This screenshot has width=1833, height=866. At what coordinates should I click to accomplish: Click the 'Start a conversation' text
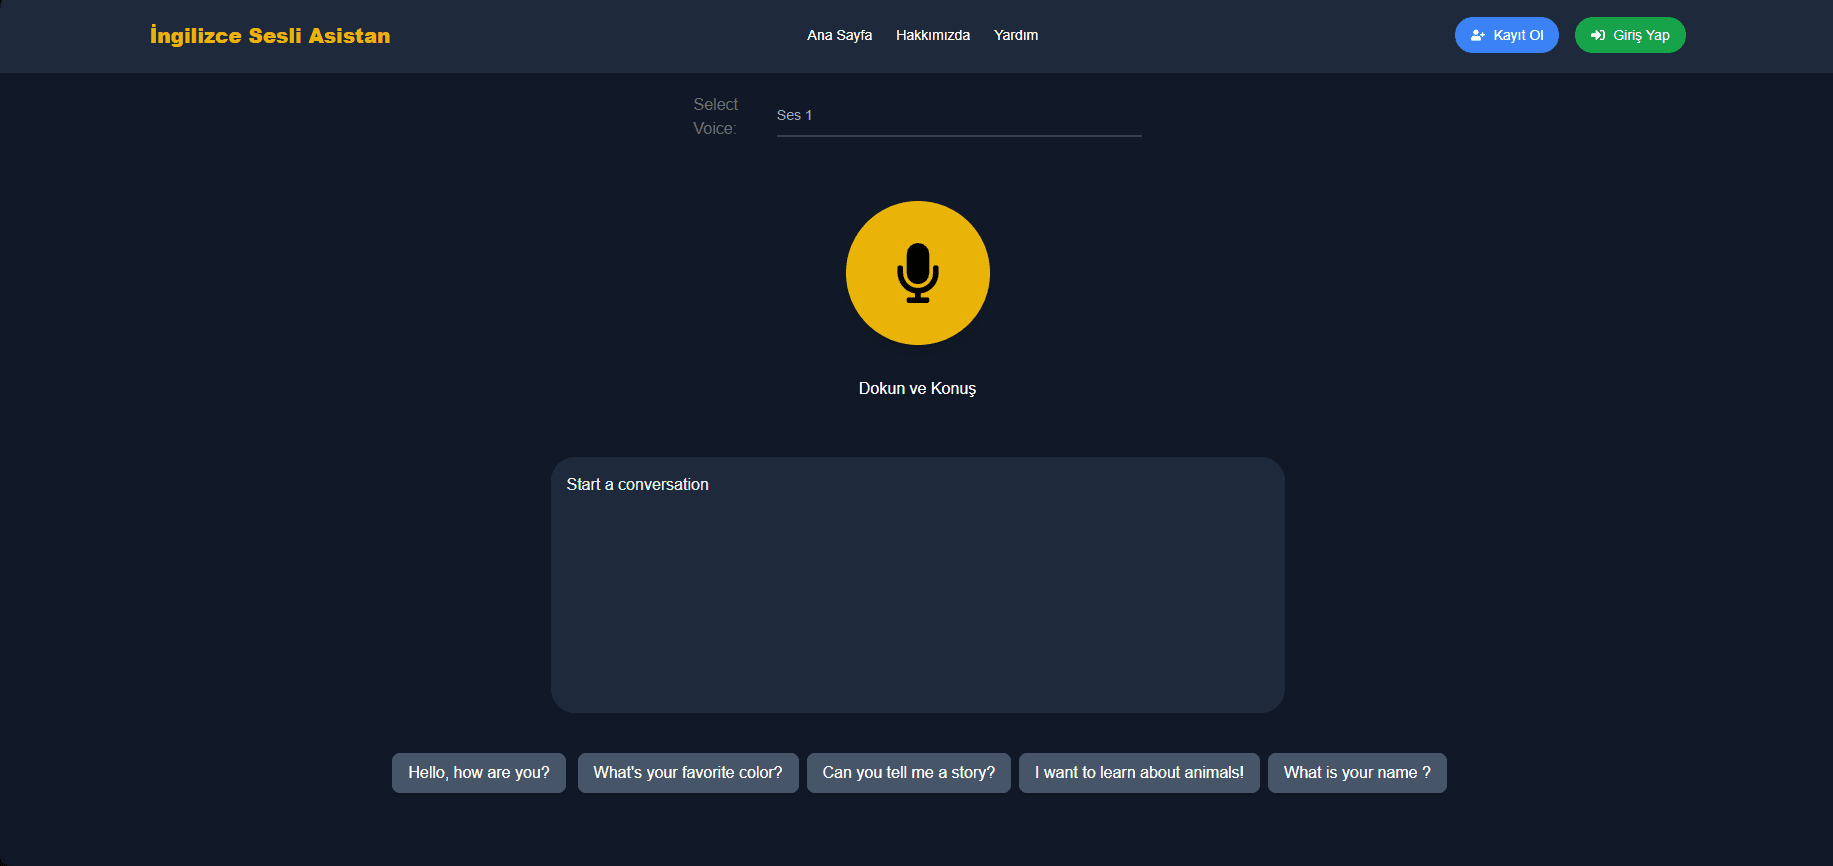pyautogui.click(x=637, y=484)
